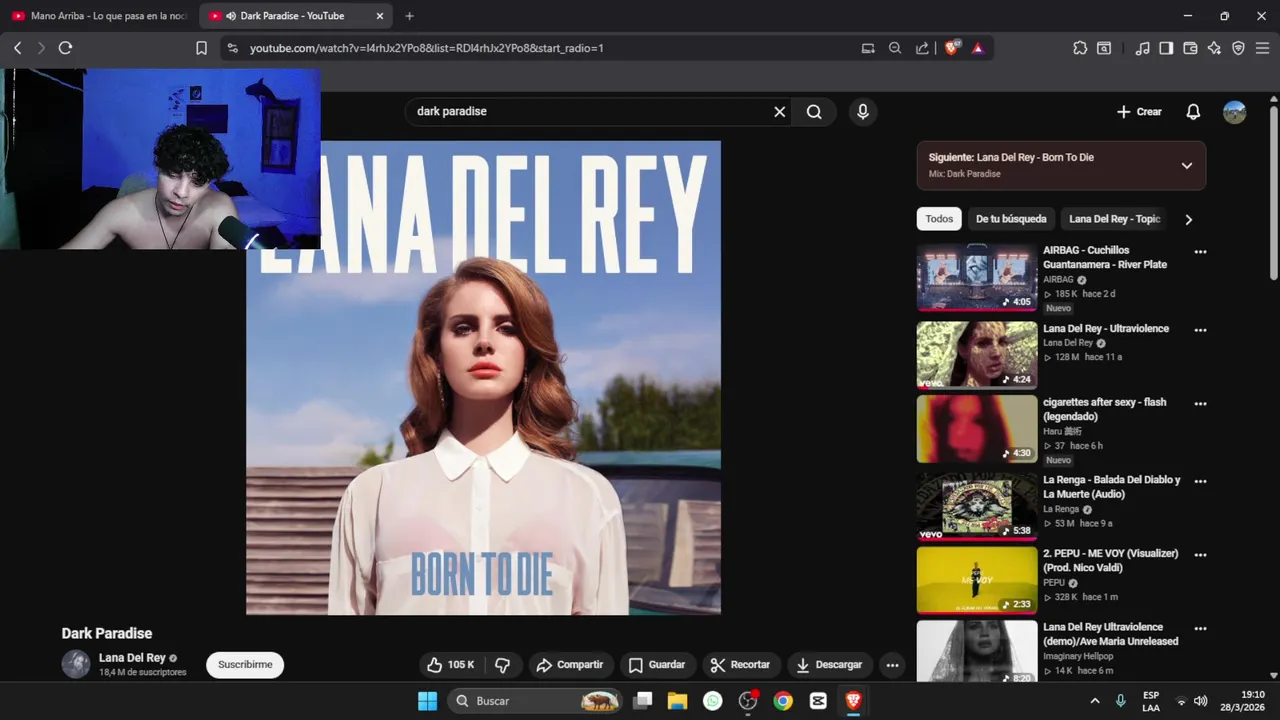View site information icon in address bar
Screen dimensions: 1280x720
(x=232, y=48)
